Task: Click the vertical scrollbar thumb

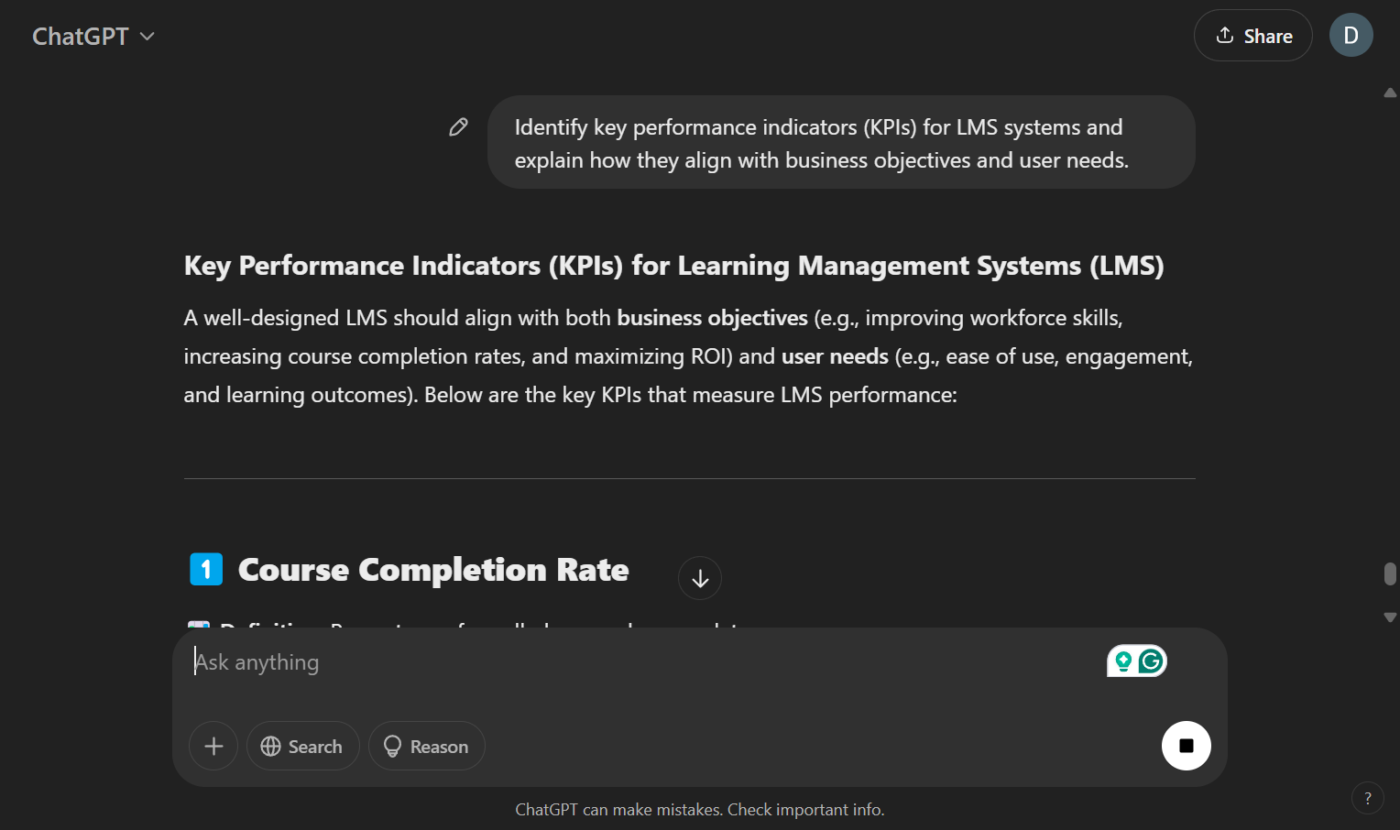Action: pyautogui.click(x=1389, y=574)
